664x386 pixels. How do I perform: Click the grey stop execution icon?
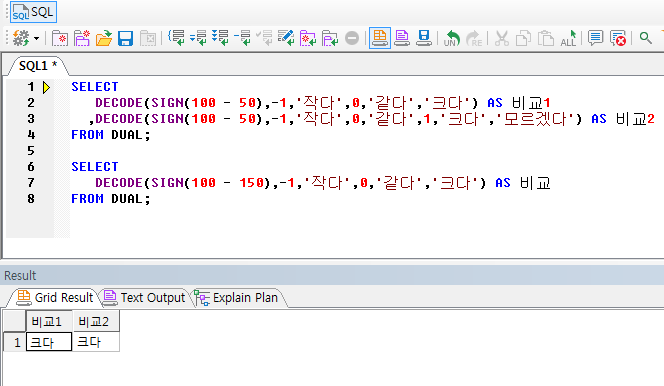point(352,39)
